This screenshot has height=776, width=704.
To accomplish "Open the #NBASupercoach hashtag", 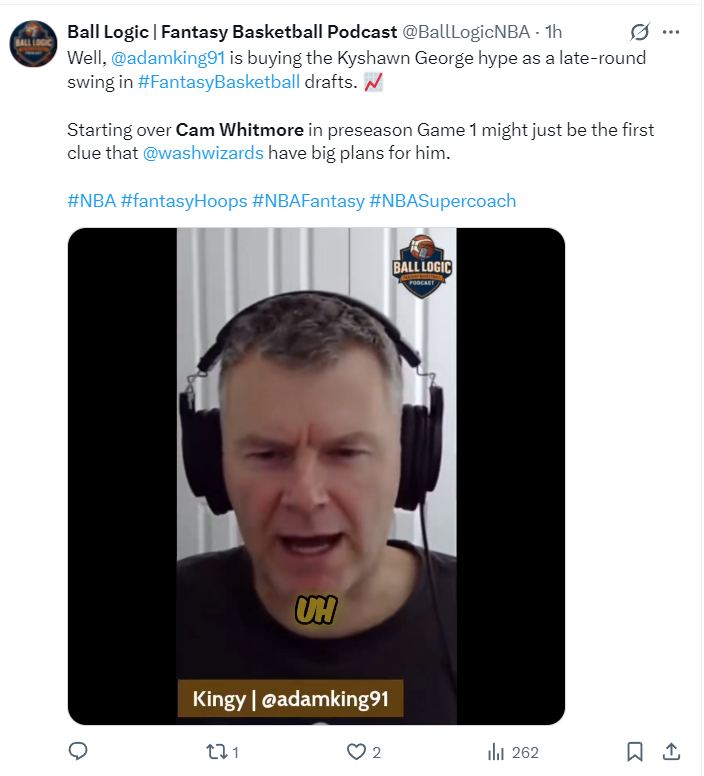I will [x=443, y=201].
